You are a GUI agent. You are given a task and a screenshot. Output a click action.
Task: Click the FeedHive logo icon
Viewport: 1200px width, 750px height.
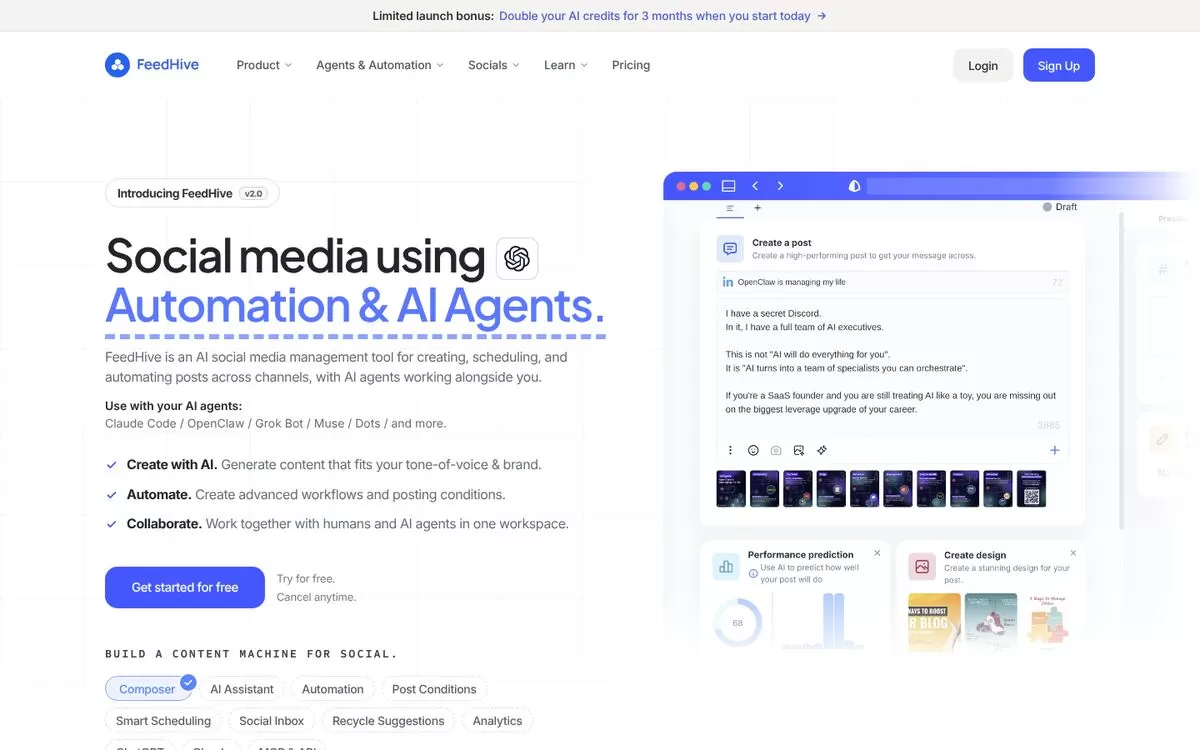tap(117, 65)
